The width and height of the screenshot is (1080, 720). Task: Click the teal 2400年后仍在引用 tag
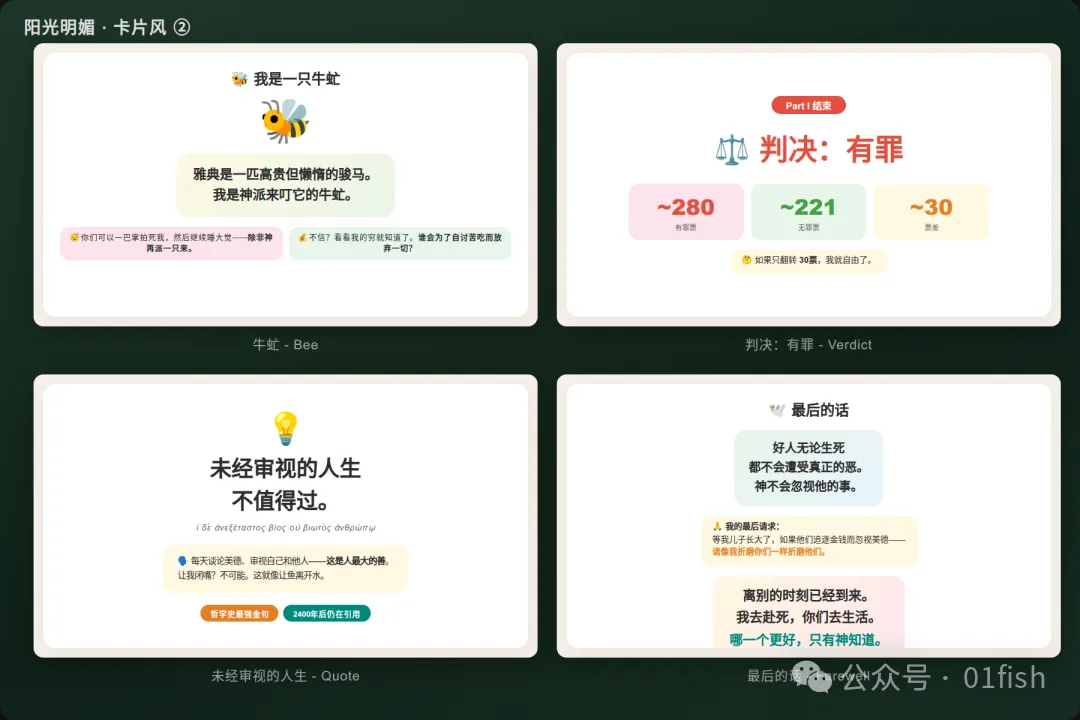tap(326, 614)
